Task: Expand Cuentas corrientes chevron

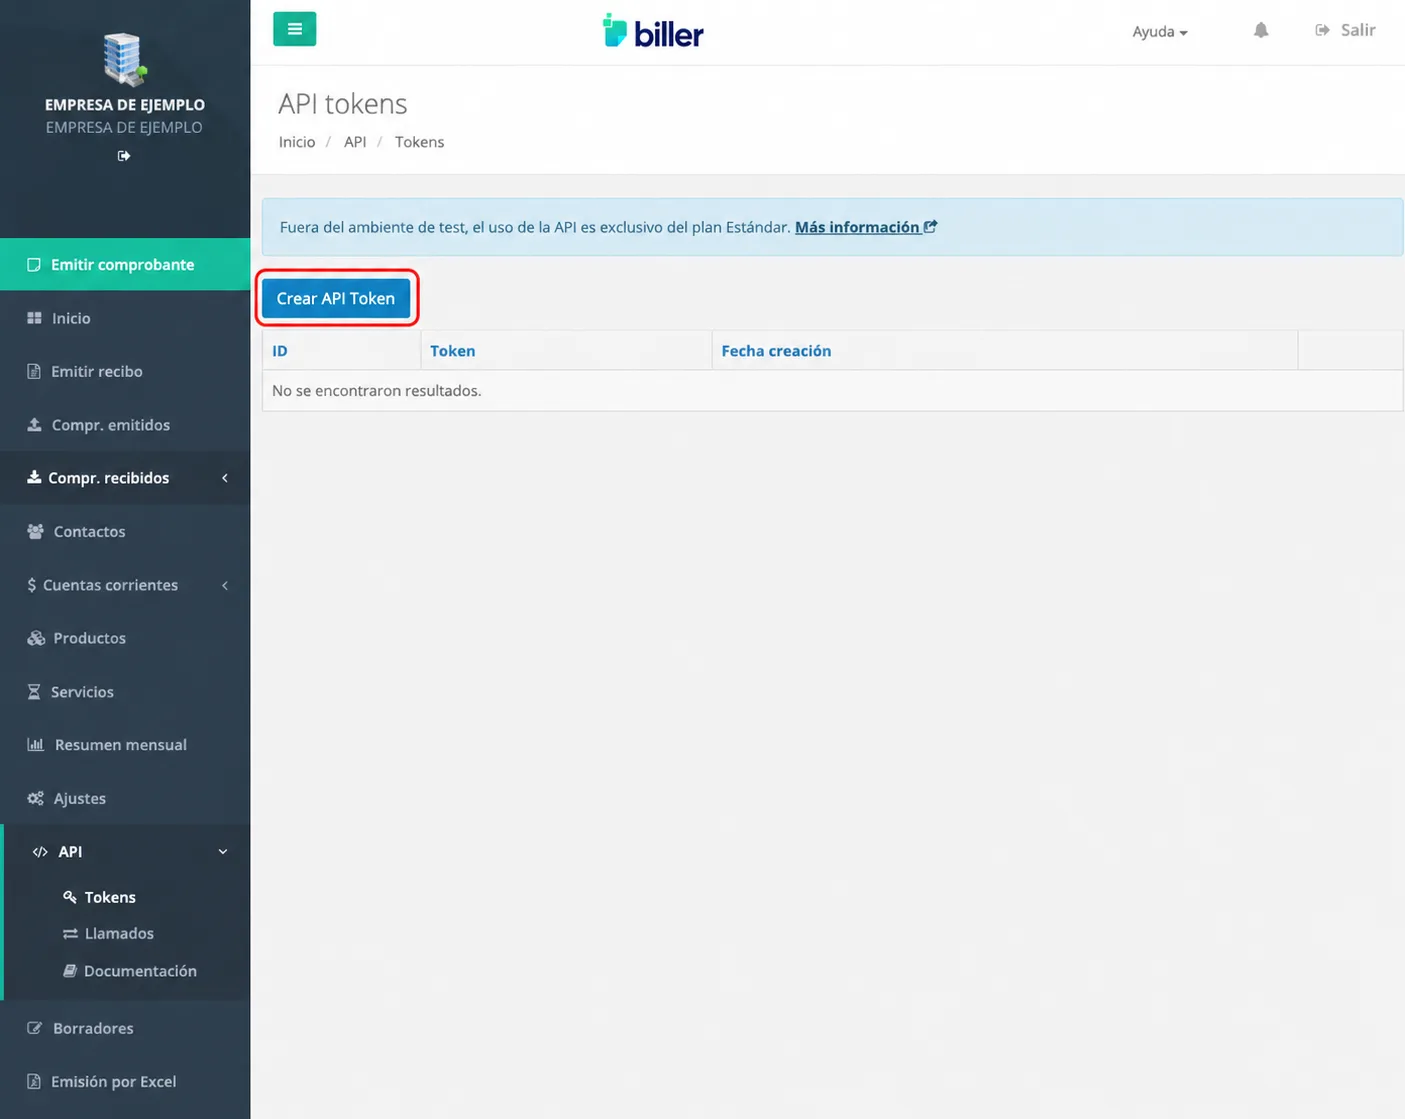Action: (225, 585)
